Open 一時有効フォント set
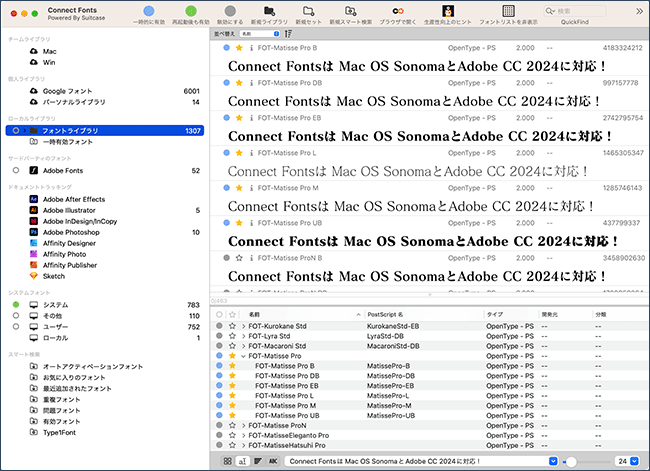650x471 pixels. 68,142
